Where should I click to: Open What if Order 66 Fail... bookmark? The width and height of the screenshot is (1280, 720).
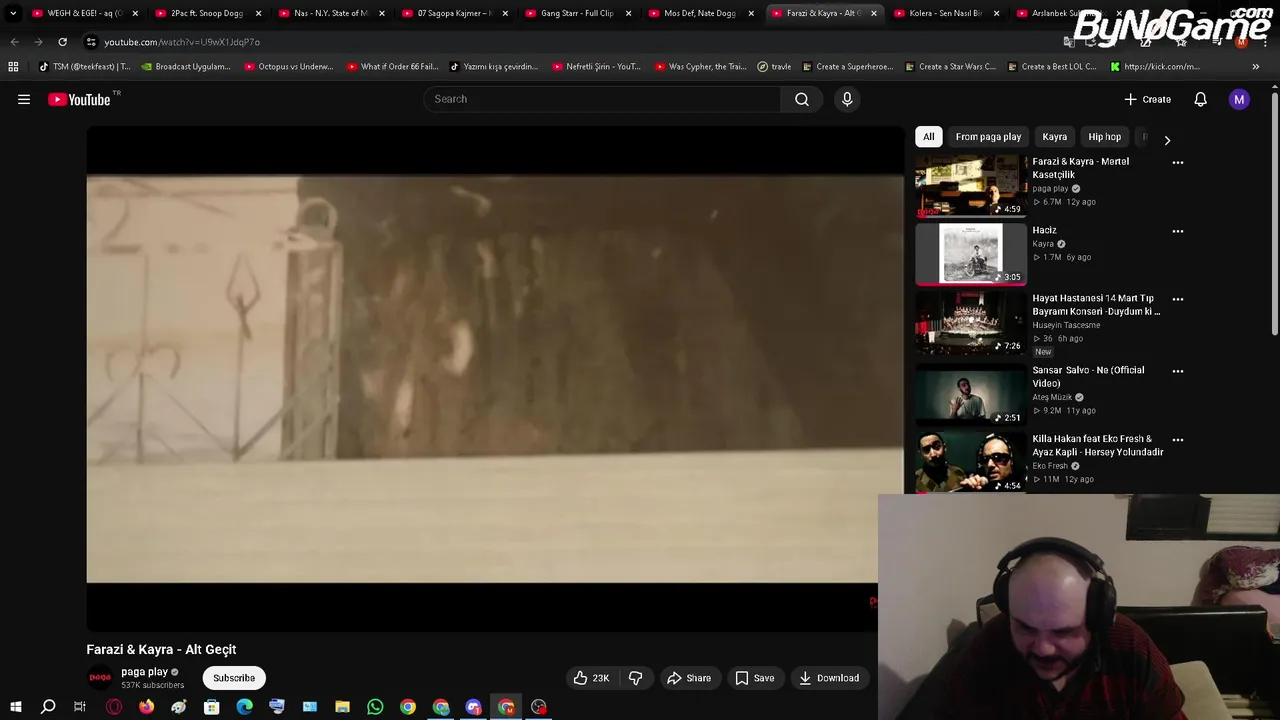click(392, 67)
